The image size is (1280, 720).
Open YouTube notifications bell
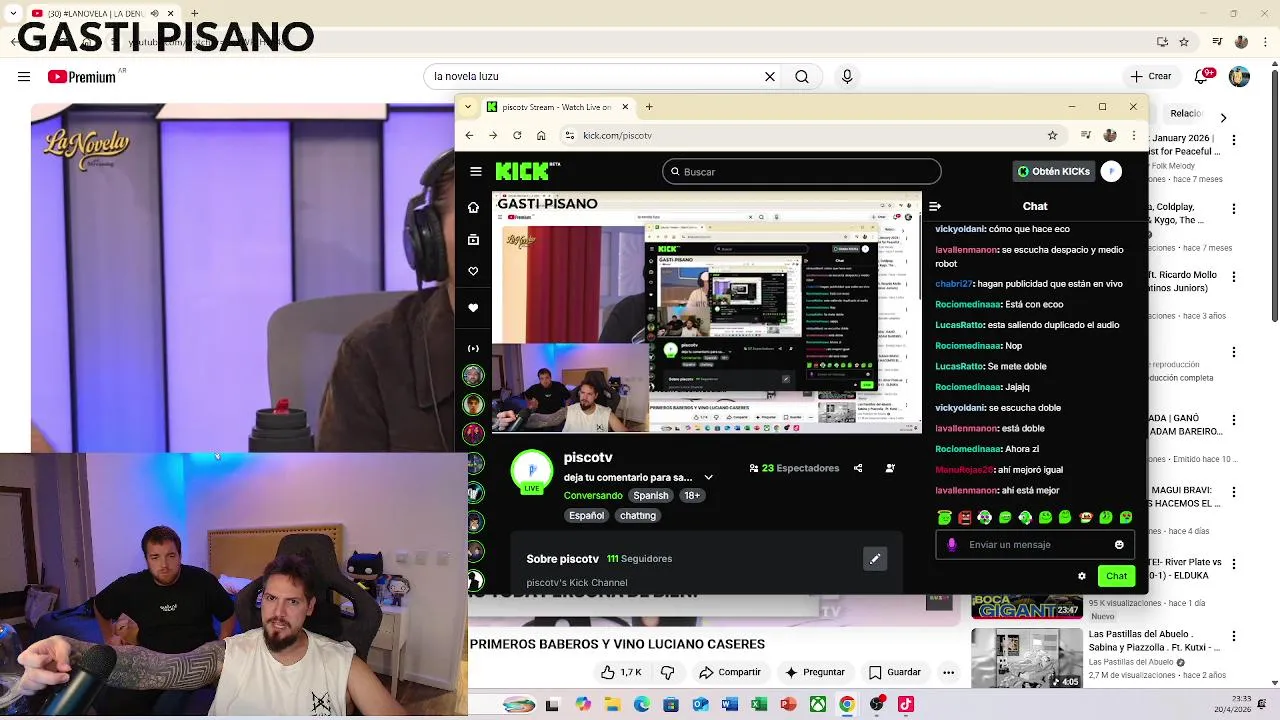coord(1204,76)
